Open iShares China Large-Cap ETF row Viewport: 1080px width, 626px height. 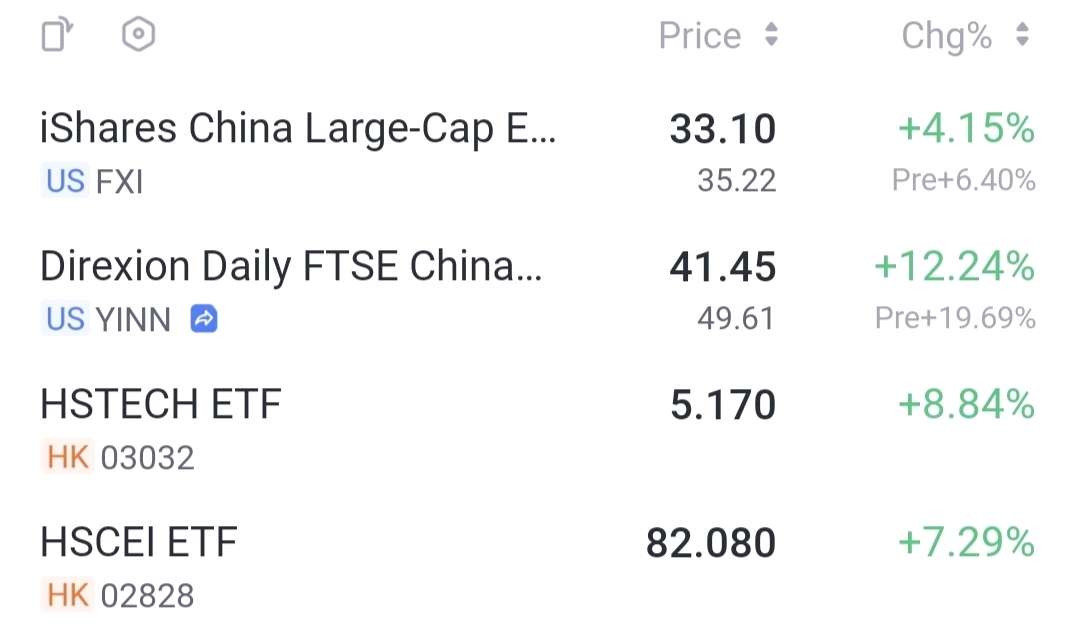coord(537,152)
